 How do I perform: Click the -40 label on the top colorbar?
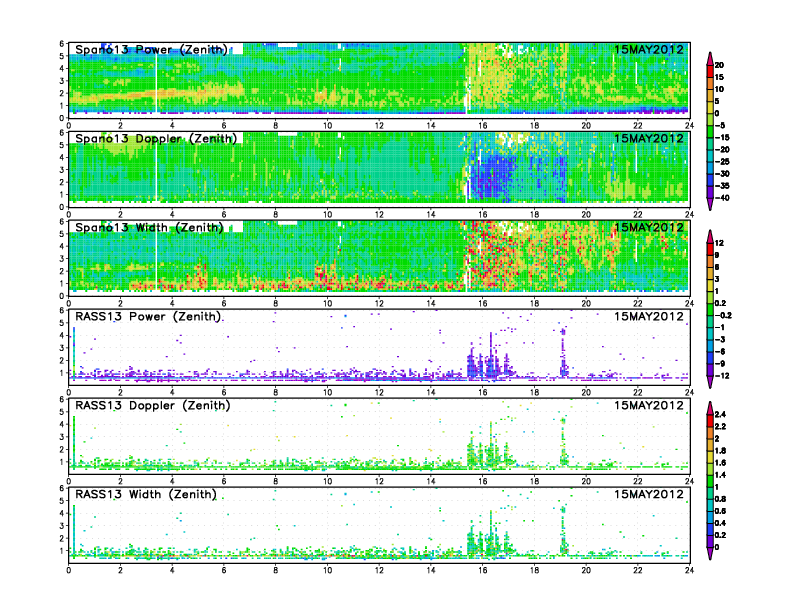(x=722, y=198)
